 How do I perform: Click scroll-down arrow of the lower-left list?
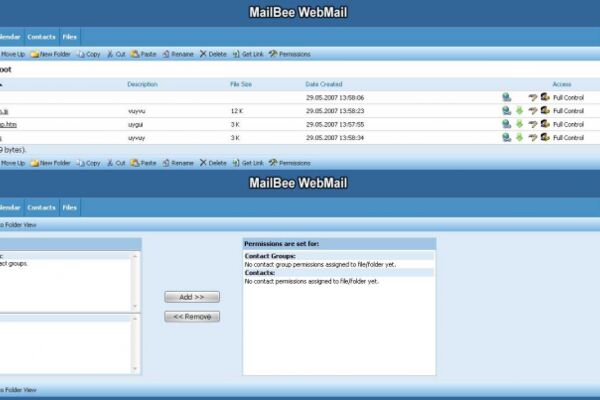135,369
